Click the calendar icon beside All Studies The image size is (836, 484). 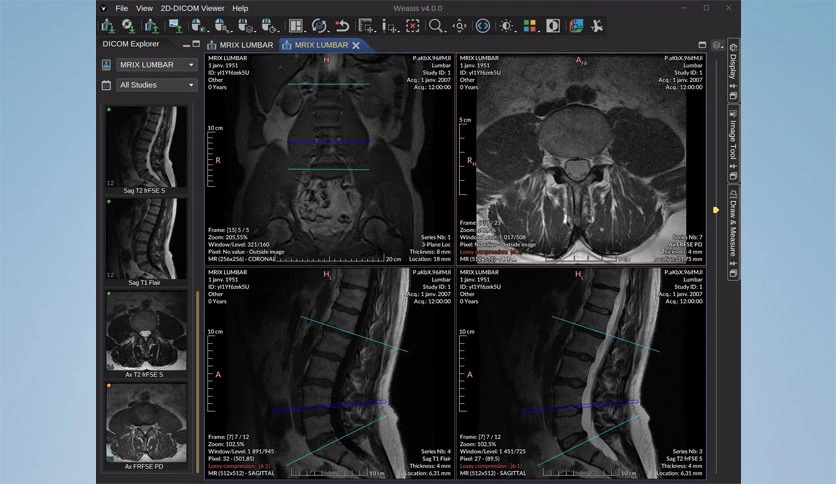coord(107,85)
